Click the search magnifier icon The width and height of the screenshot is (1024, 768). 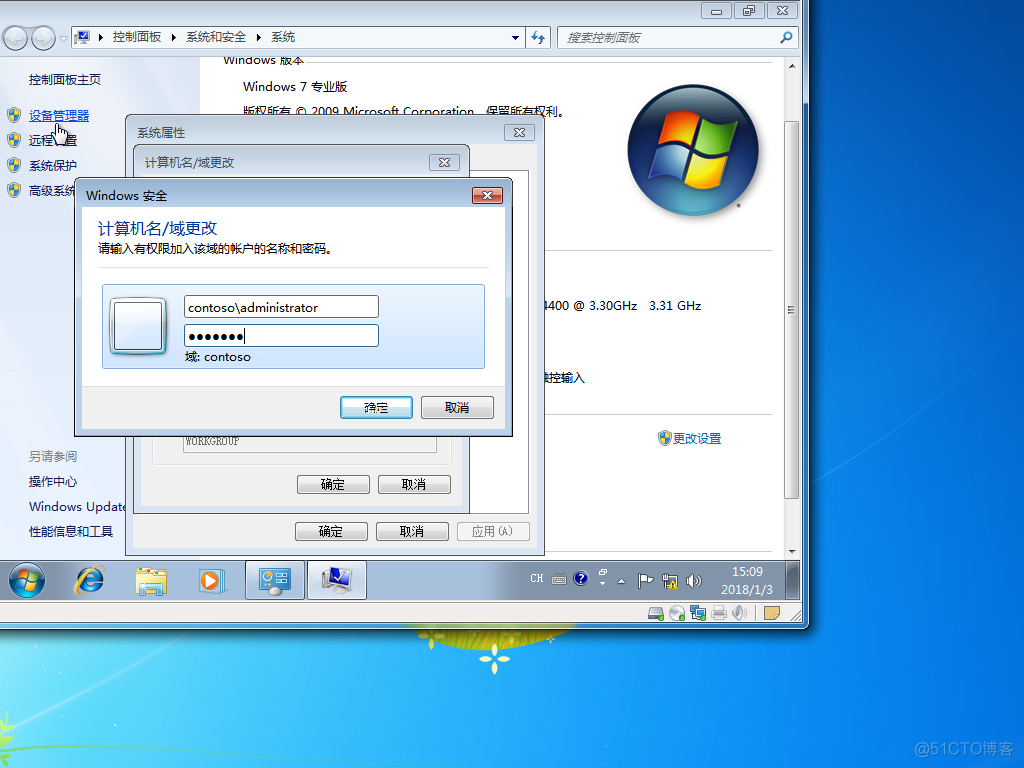[x=786, y=38]
